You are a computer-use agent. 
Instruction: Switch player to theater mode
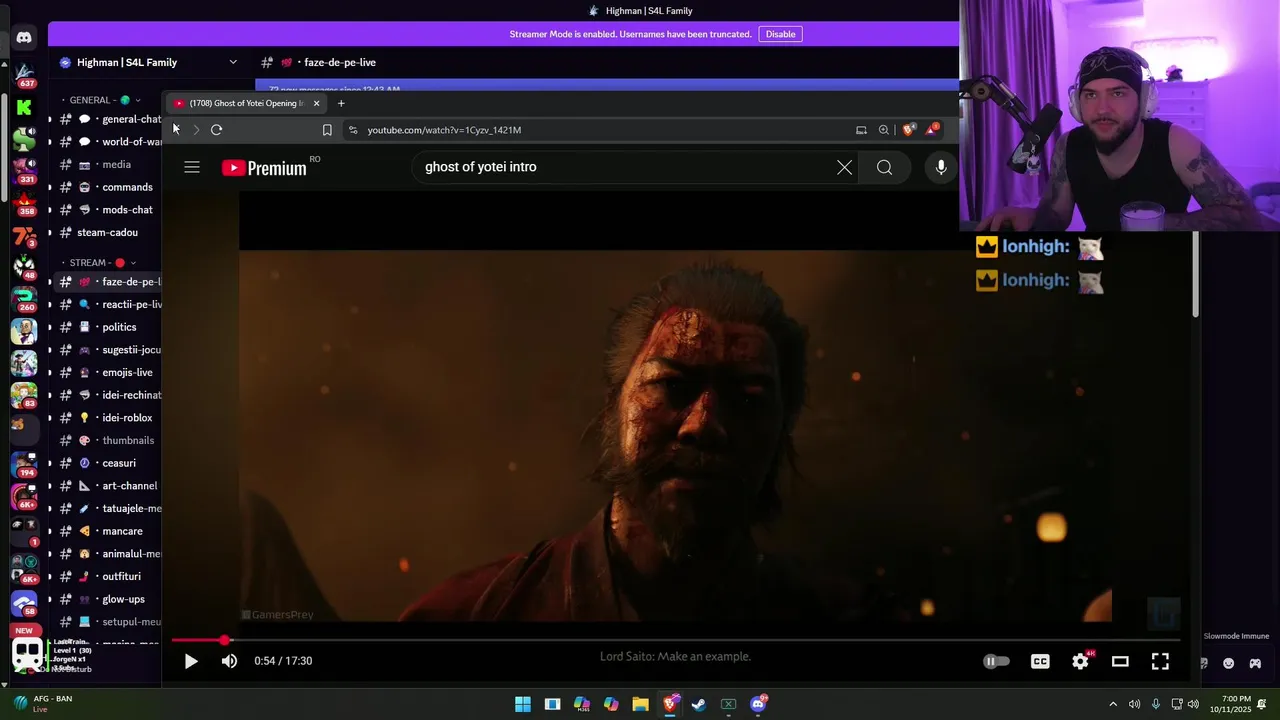coord(1120,661)
